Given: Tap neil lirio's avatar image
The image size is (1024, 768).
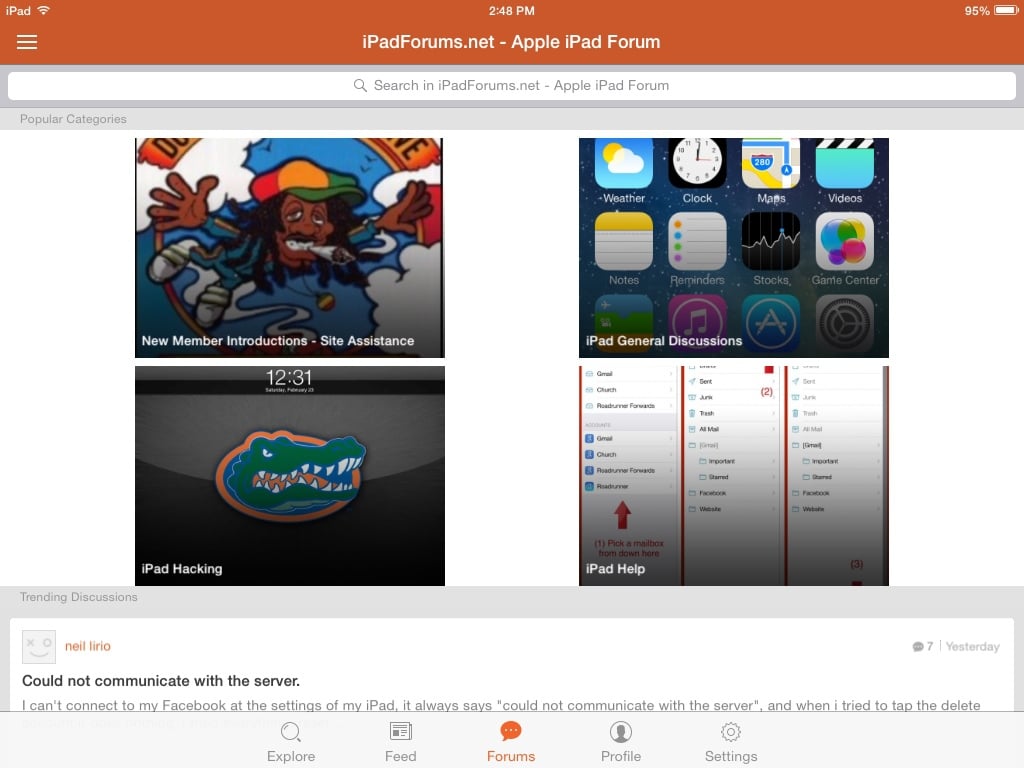Looking at the screenshot, I should coord(39,647).
